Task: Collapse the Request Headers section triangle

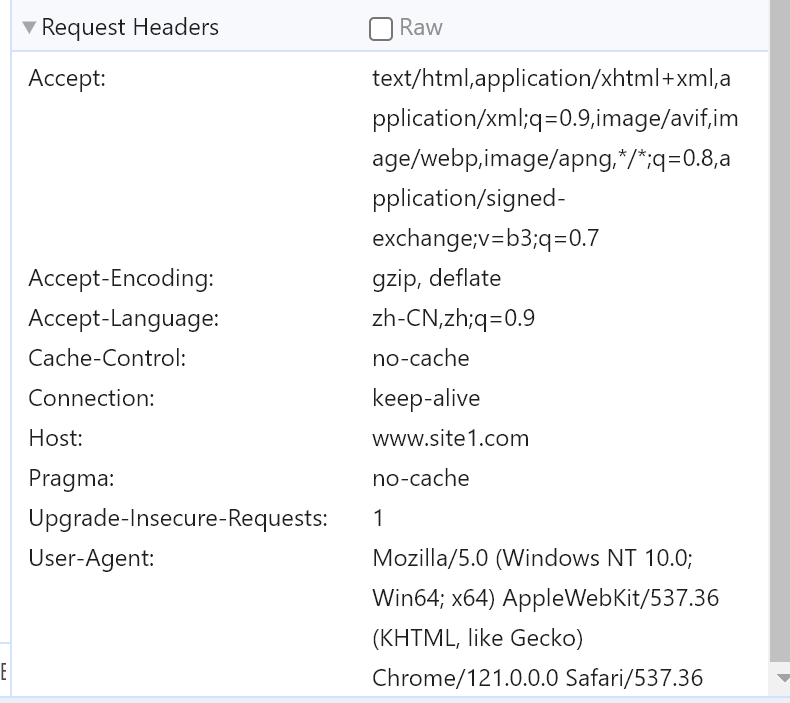Action: point(29,28)
